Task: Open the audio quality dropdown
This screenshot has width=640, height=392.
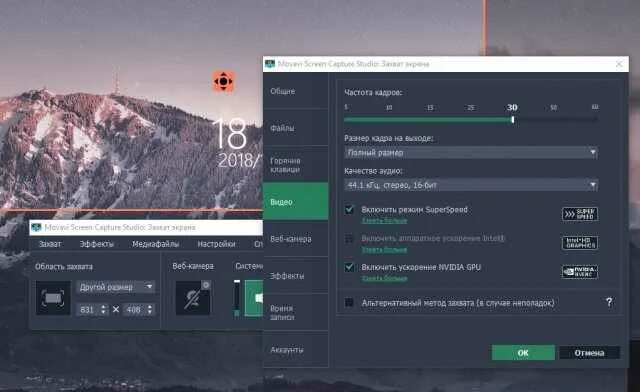Action: pos(471,185)
